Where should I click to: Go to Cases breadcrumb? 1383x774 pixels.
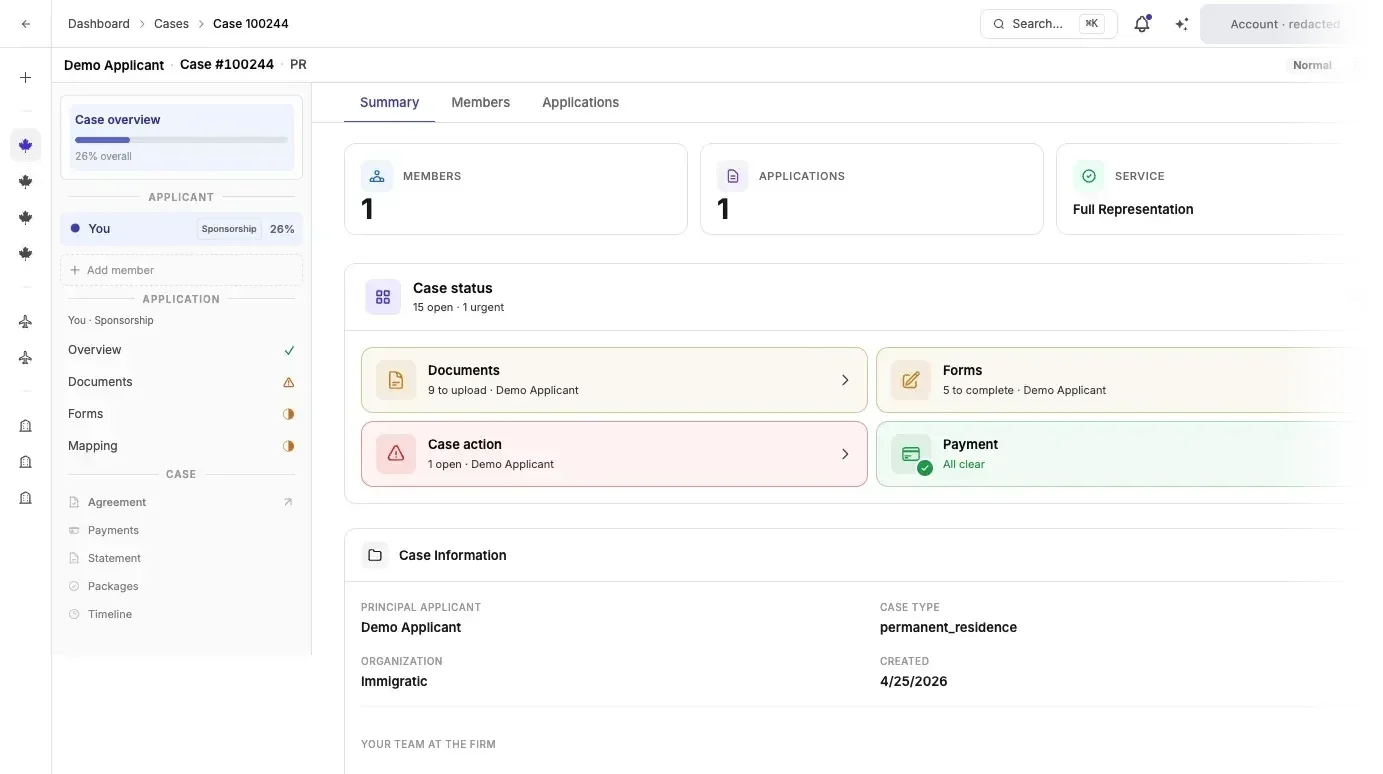(x=171, y=24)
